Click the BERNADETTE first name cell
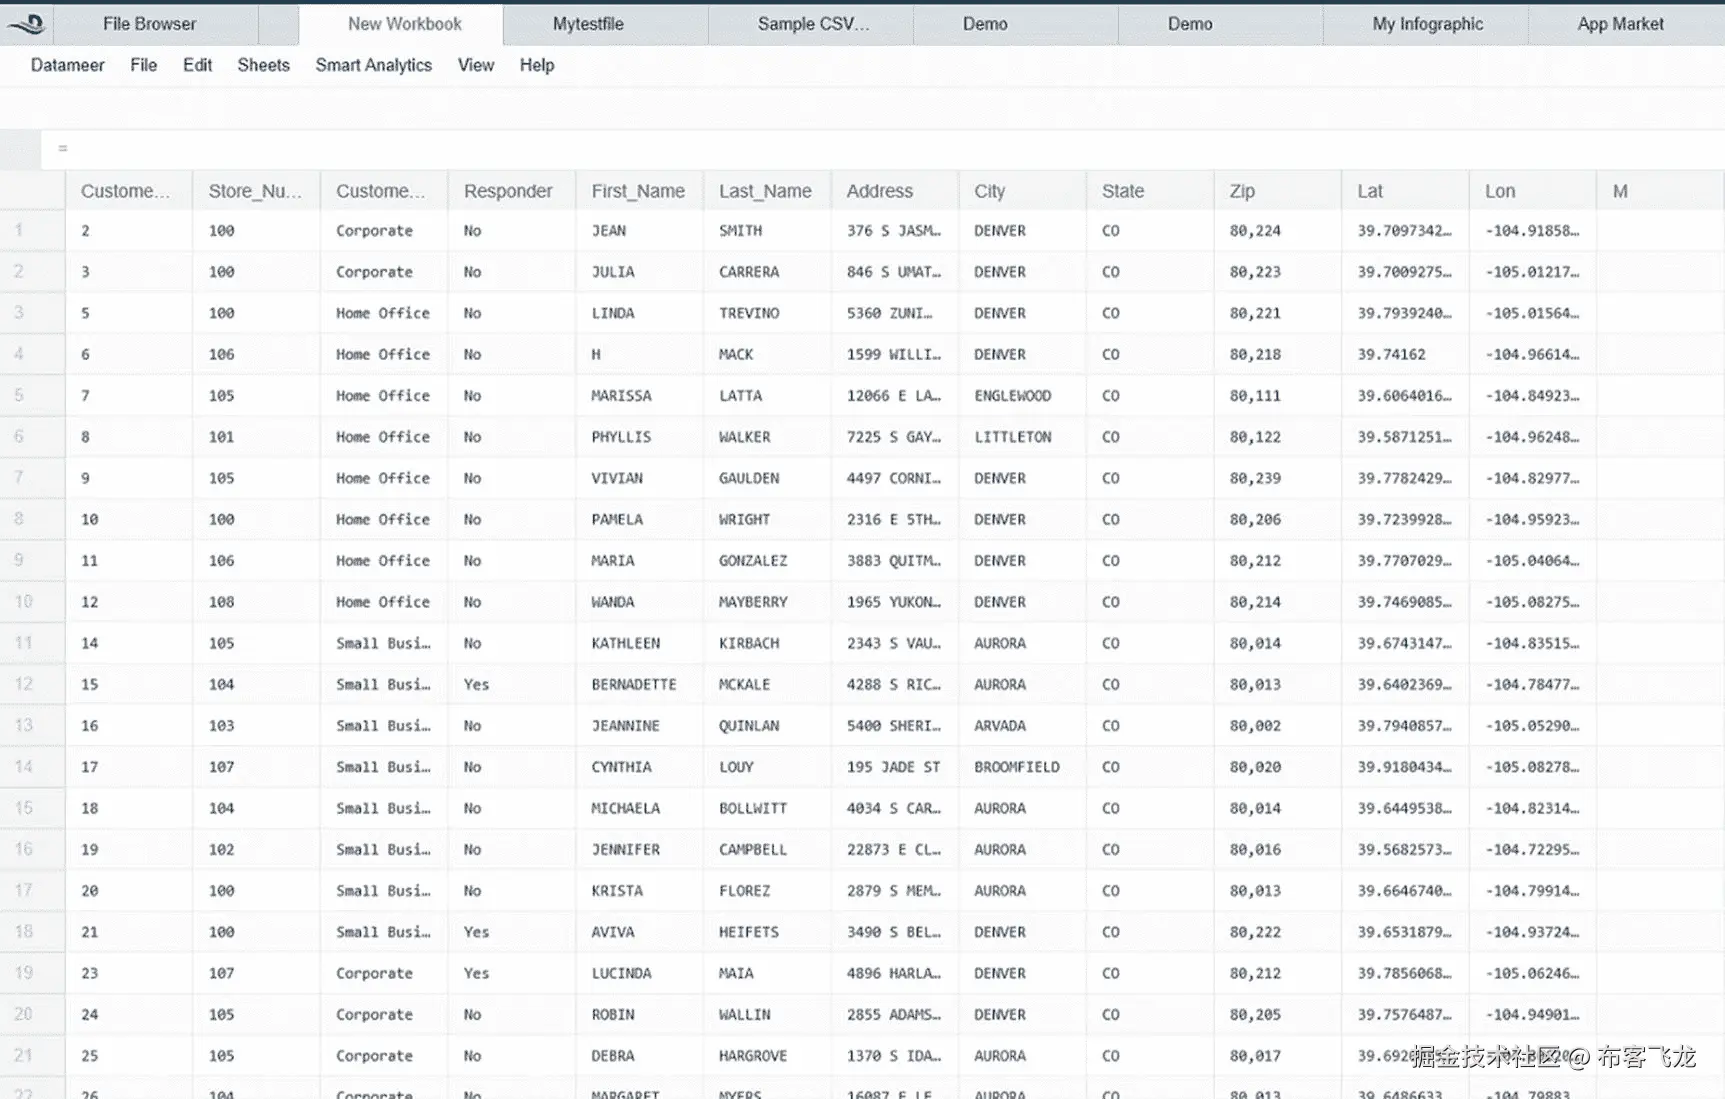 [x=639, y=685]
